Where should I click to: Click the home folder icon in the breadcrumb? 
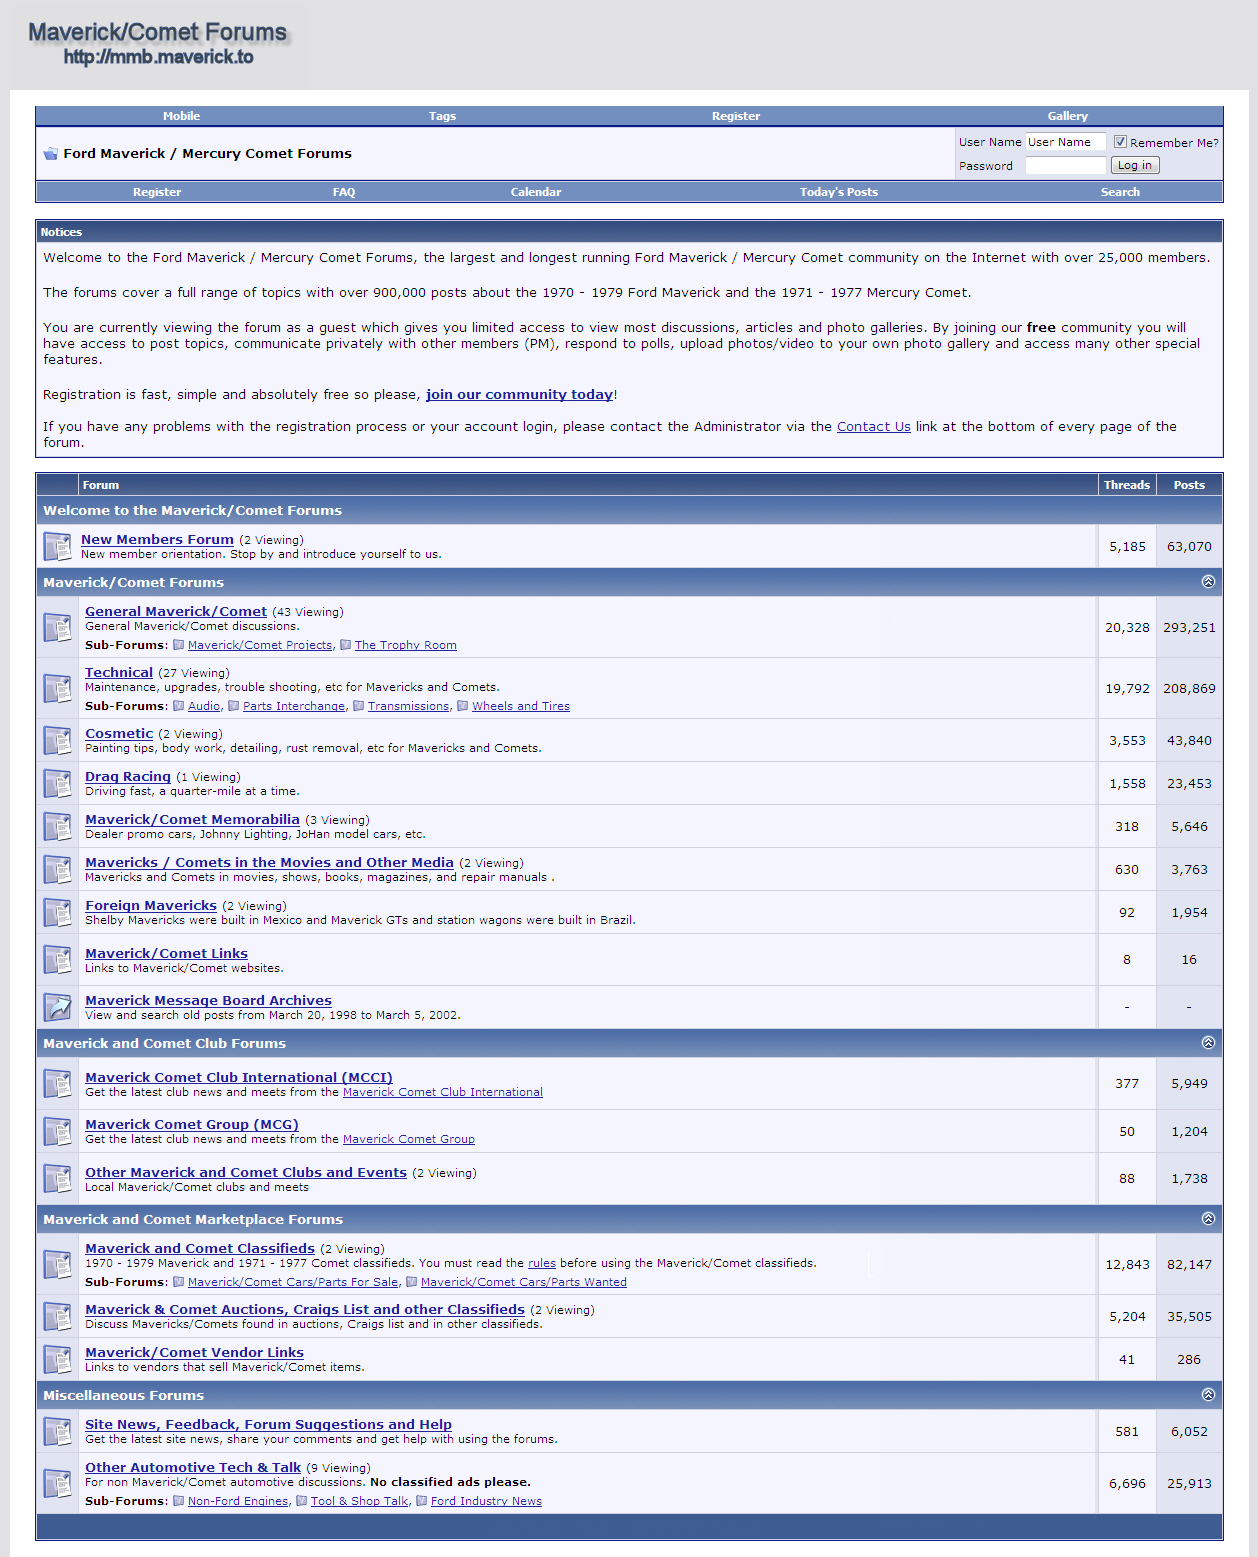pos(50,154)
